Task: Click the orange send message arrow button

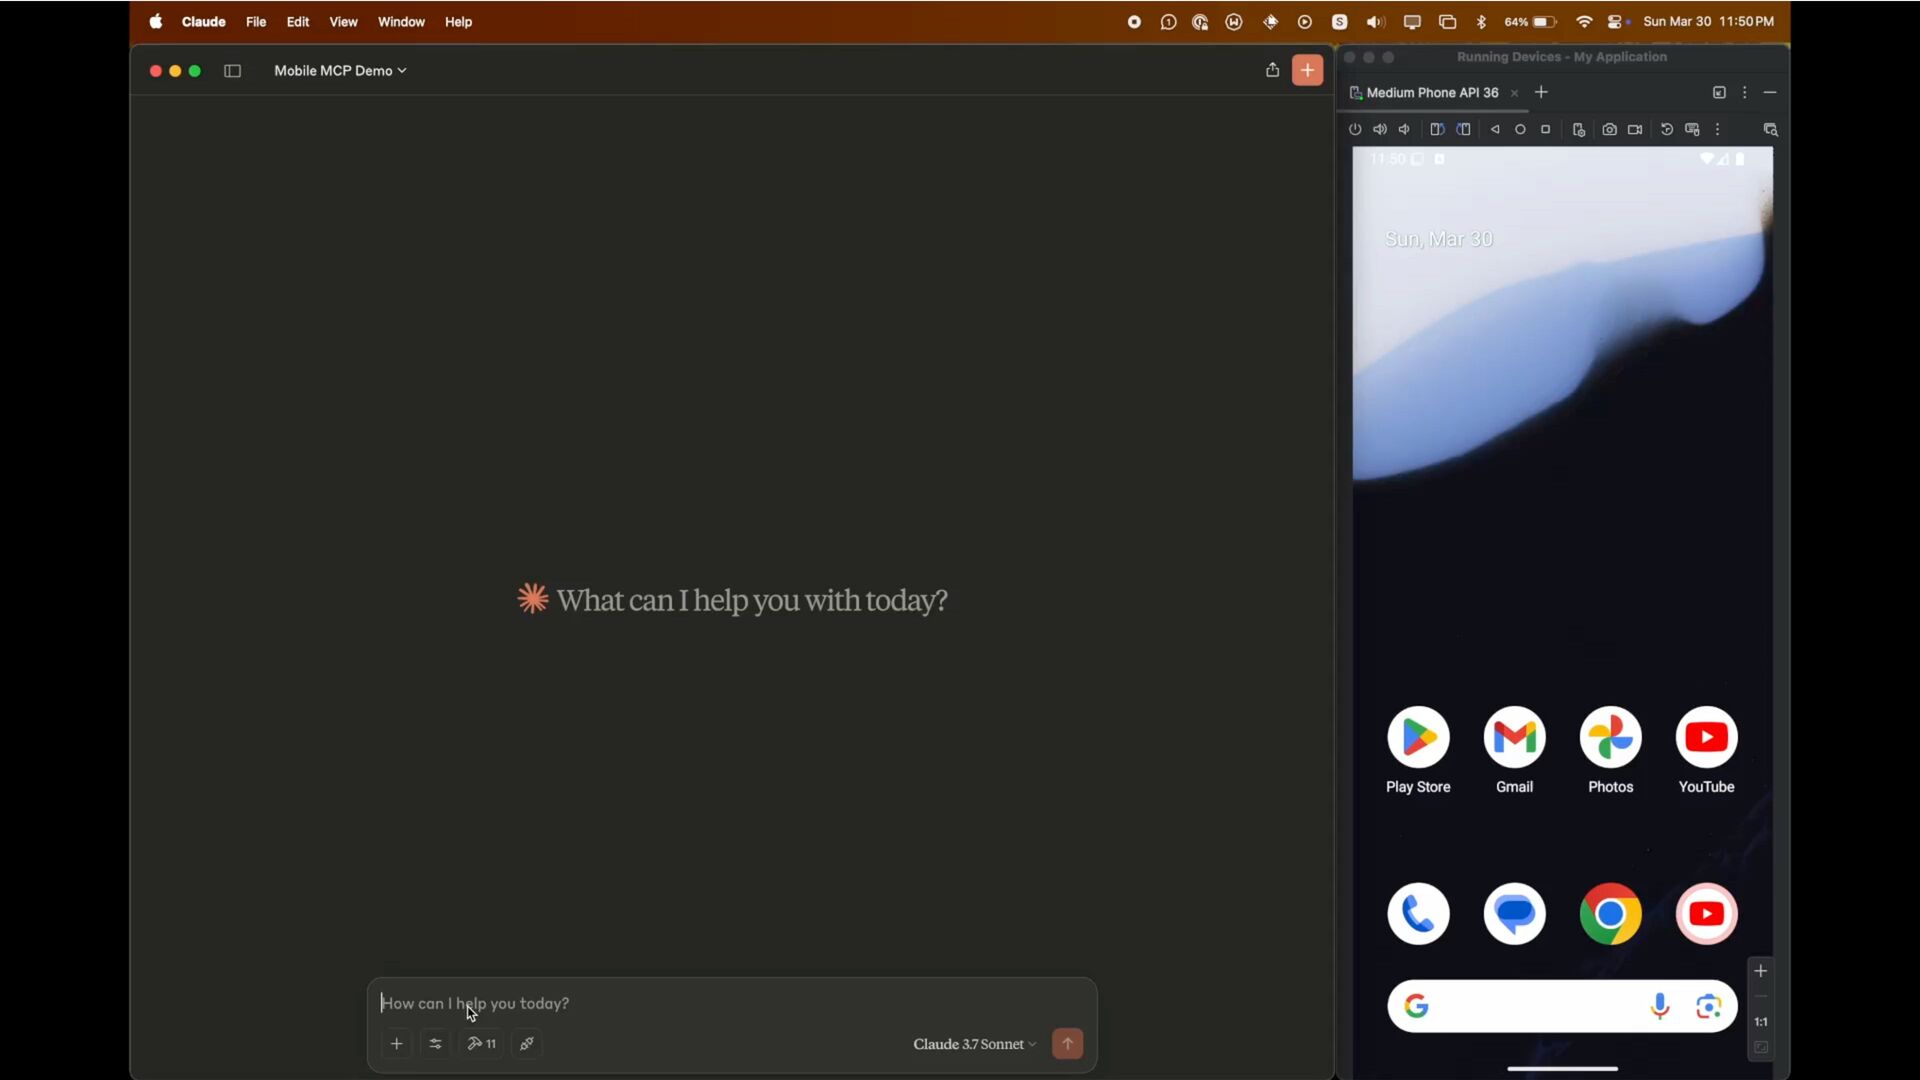Action: [x=1067, y=1044]
